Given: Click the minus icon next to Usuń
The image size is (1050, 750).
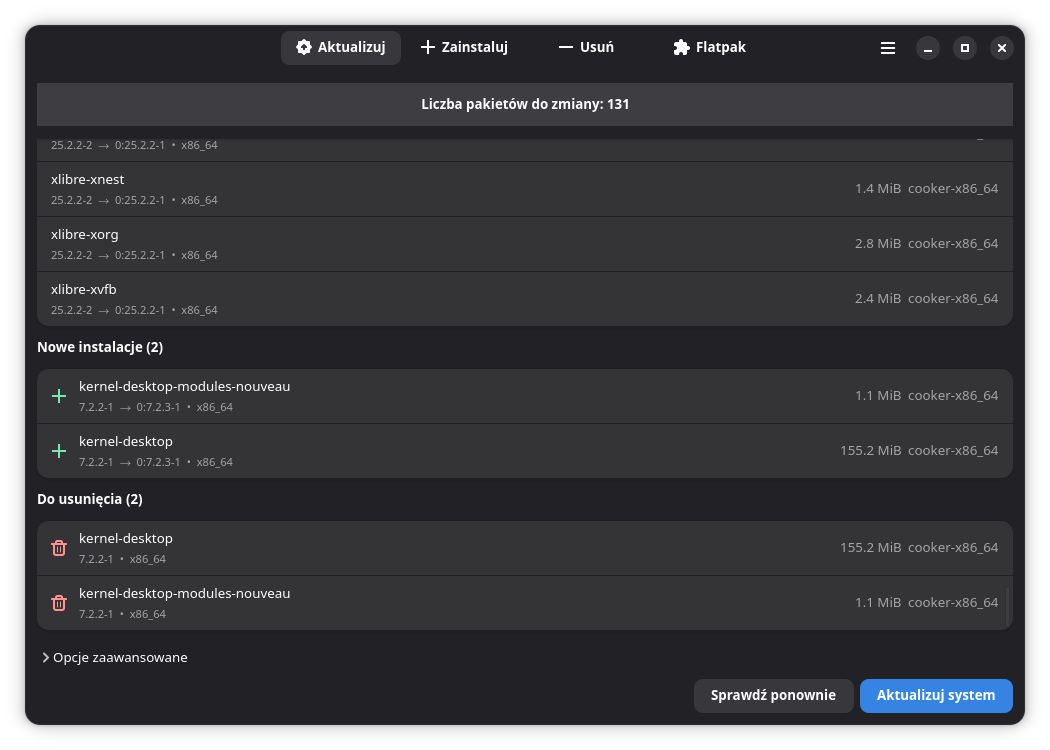Looking at the screenshot, I should tap(566, 47).
